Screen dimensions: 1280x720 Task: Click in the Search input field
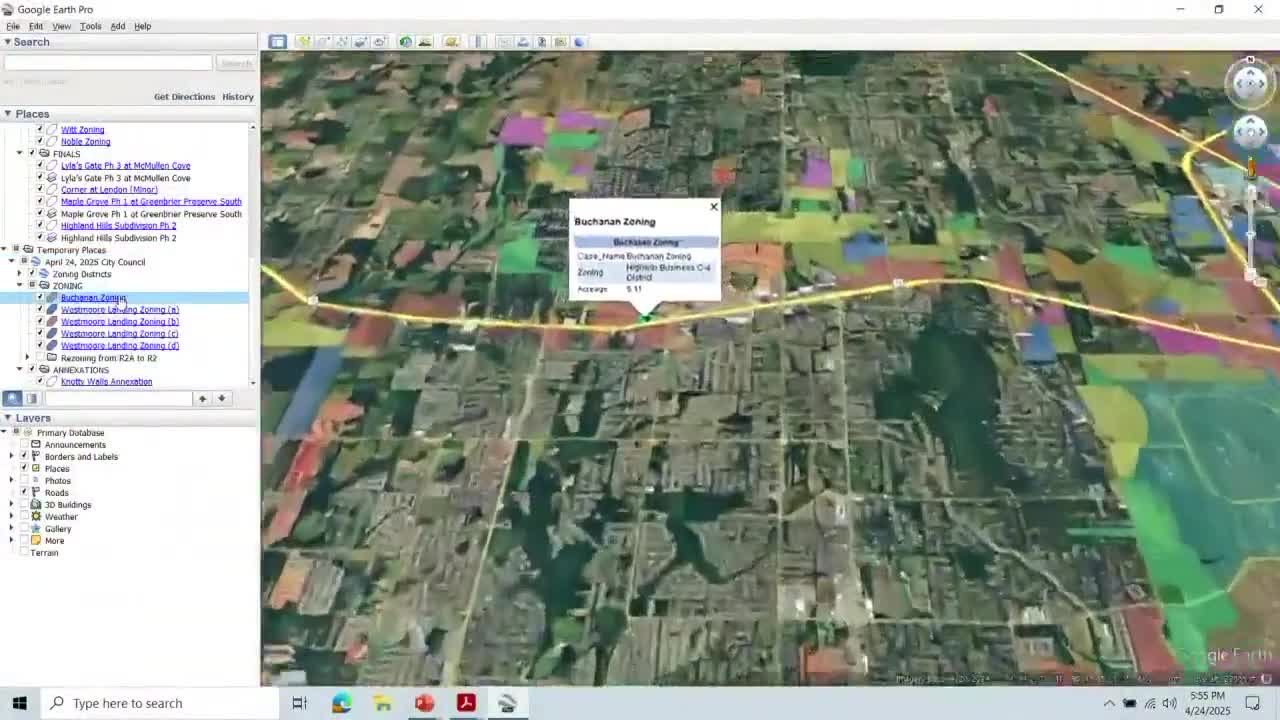107,63
